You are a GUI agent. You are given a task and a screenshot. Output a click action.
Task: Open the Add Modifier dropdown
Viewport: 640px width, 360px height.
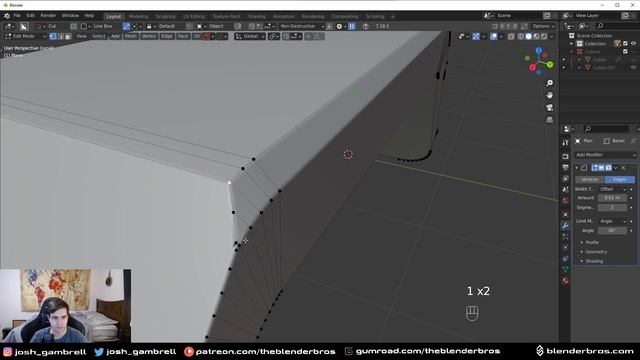(x=605, y=155)
